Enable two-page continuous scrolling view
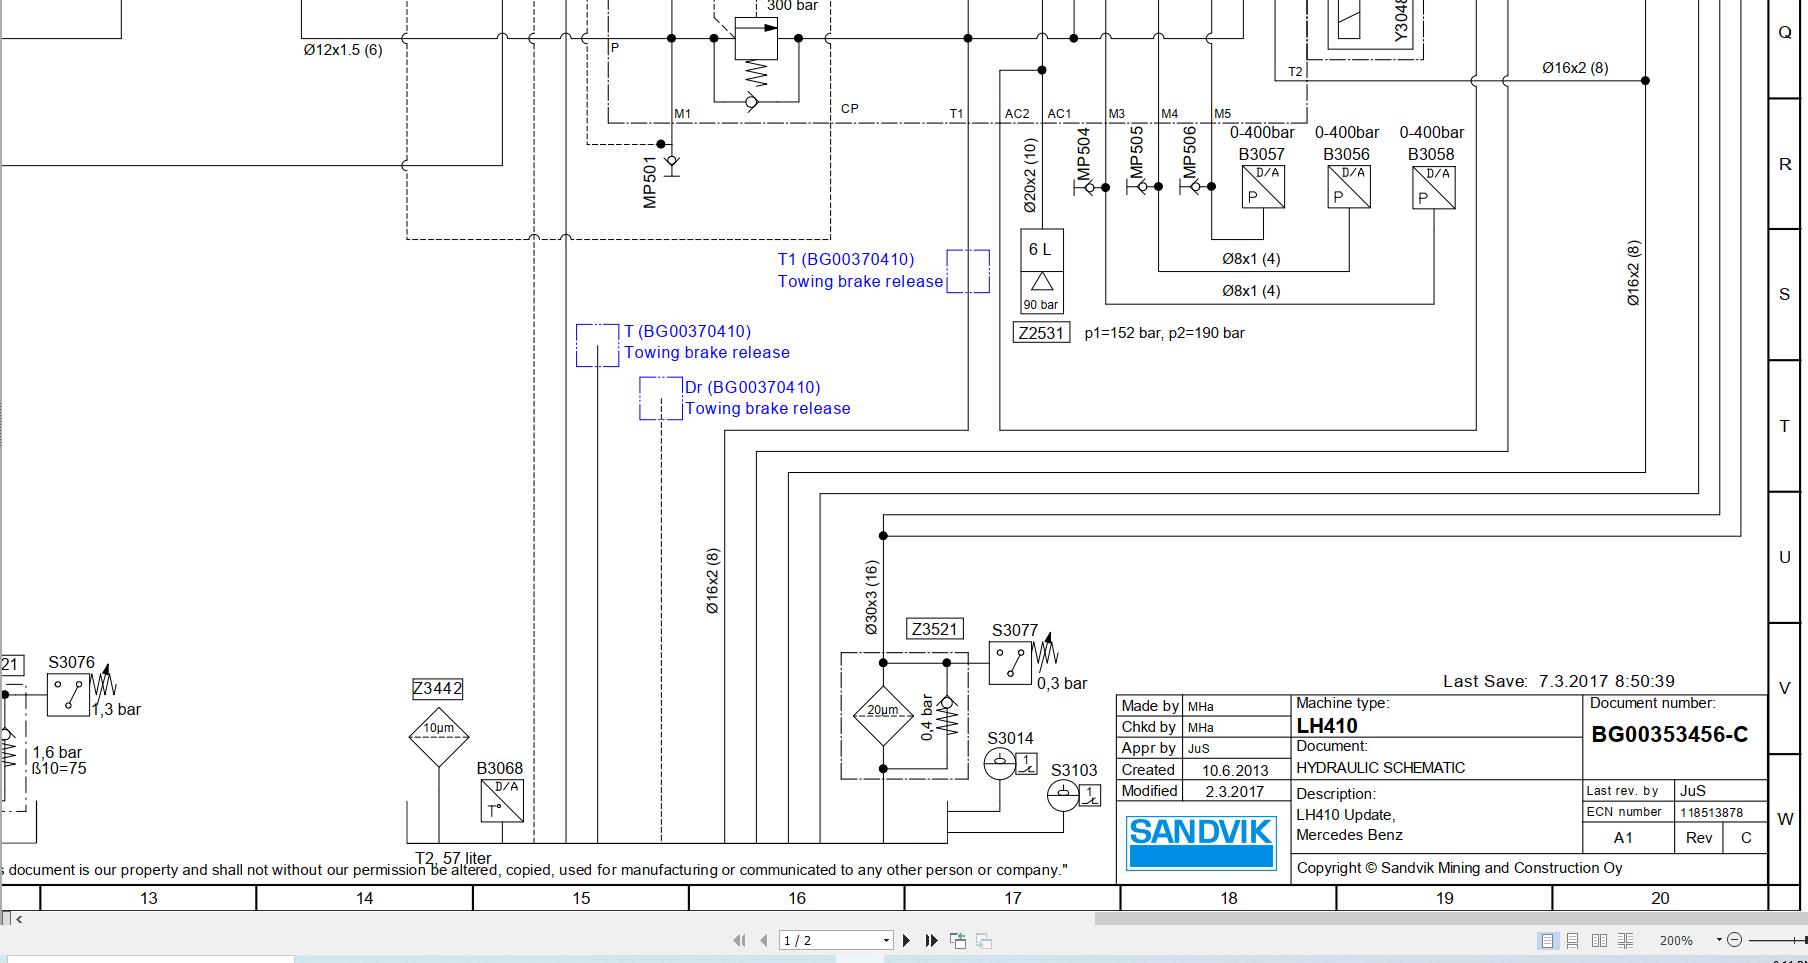This screenshot has height=963, width=1808. pos(1626,940)
